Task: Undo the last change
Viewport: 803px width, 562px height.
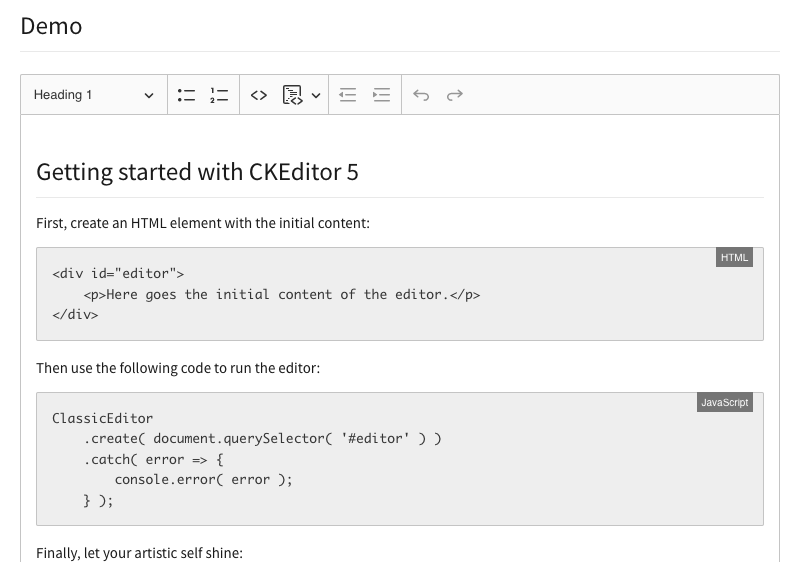Action: 421,95
